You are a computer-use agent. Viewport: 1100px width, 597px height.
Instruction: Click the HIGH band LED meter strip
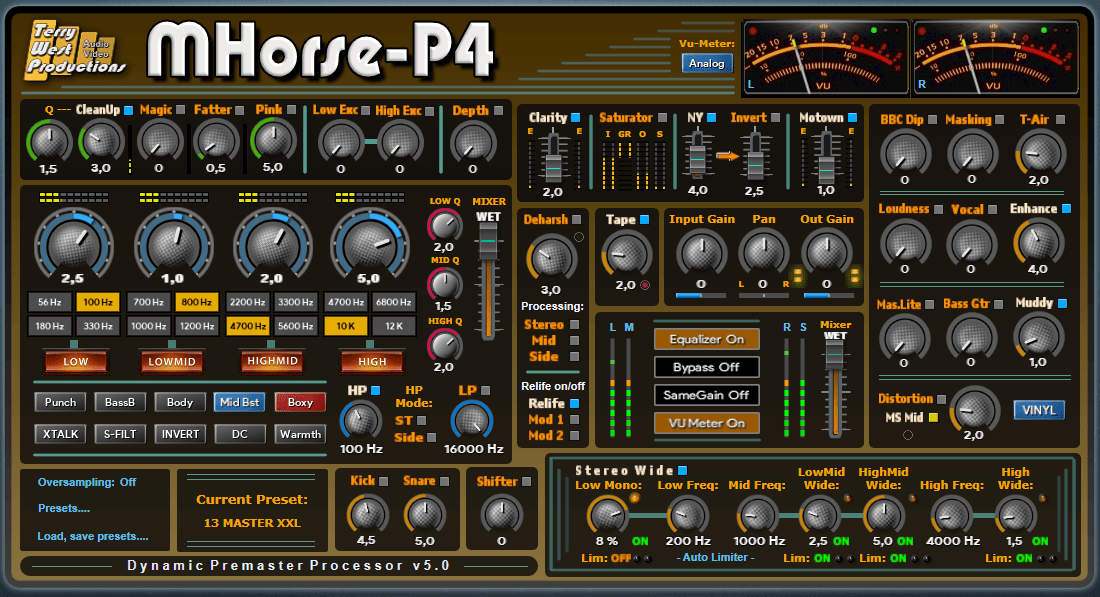370,198
